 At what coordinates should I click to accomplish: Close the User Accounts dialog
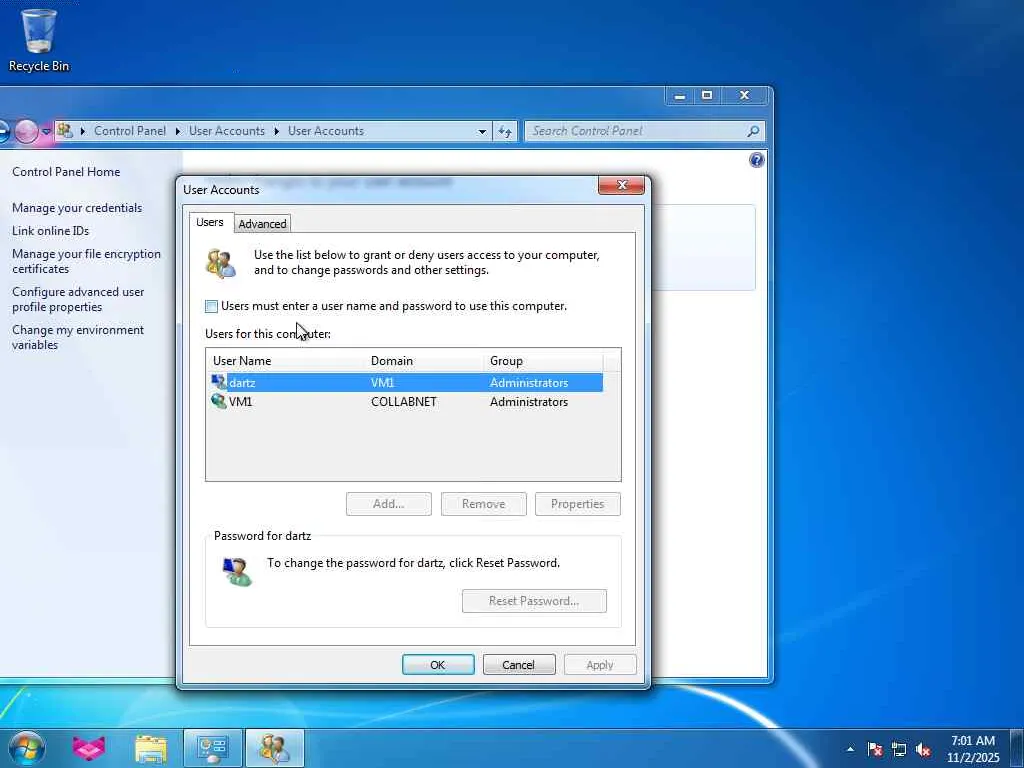pyautogui.click(x=621, y=185)
